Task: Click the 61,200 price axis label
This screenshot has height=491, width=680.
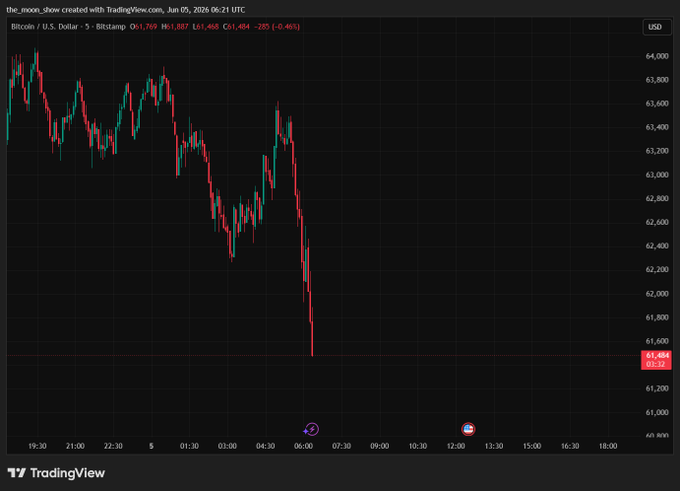Action: (x=657, y=389)
